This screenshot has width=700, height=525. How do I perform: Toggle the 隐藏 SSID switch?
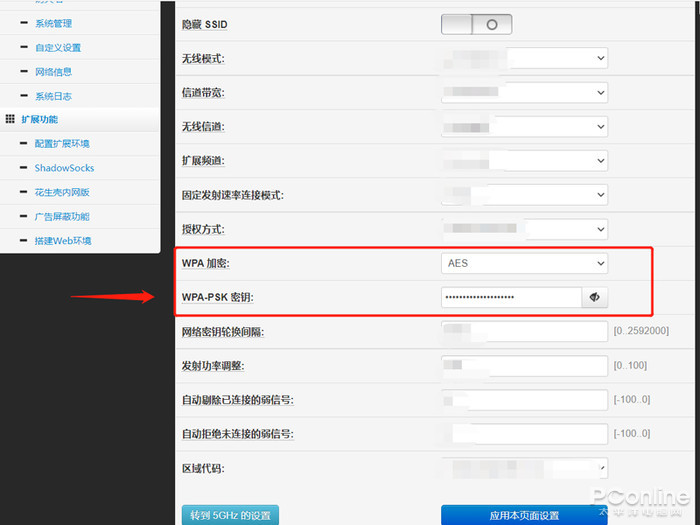[476, 24]
